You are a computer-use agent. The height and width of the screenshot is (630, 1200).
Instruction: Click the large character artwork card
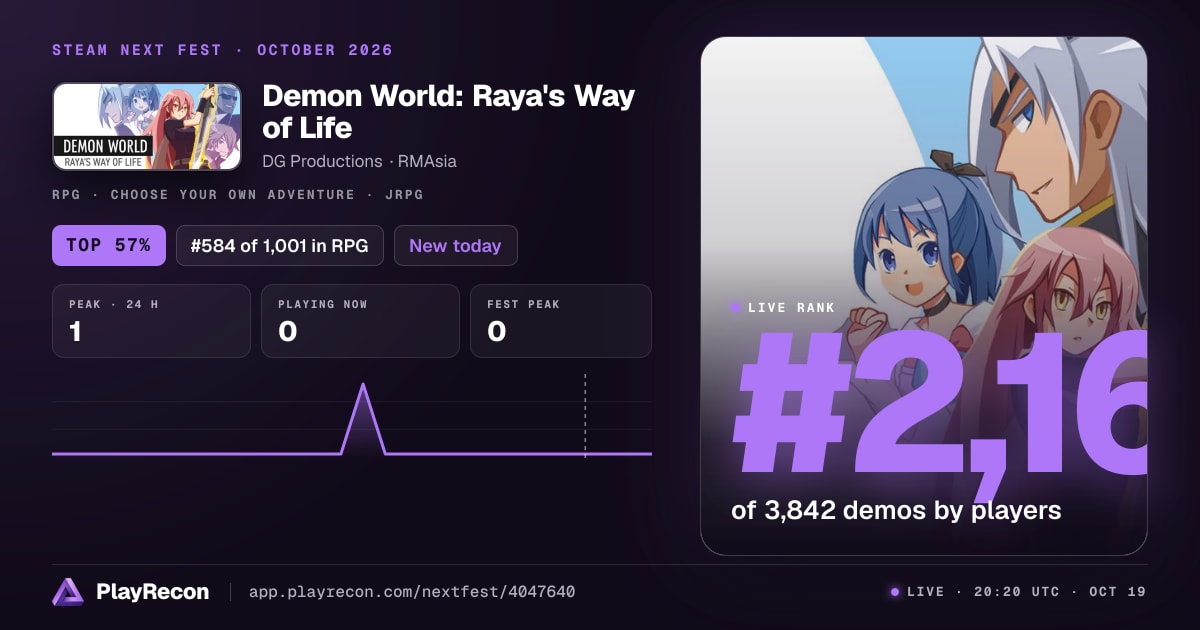[x=924, y=296]
